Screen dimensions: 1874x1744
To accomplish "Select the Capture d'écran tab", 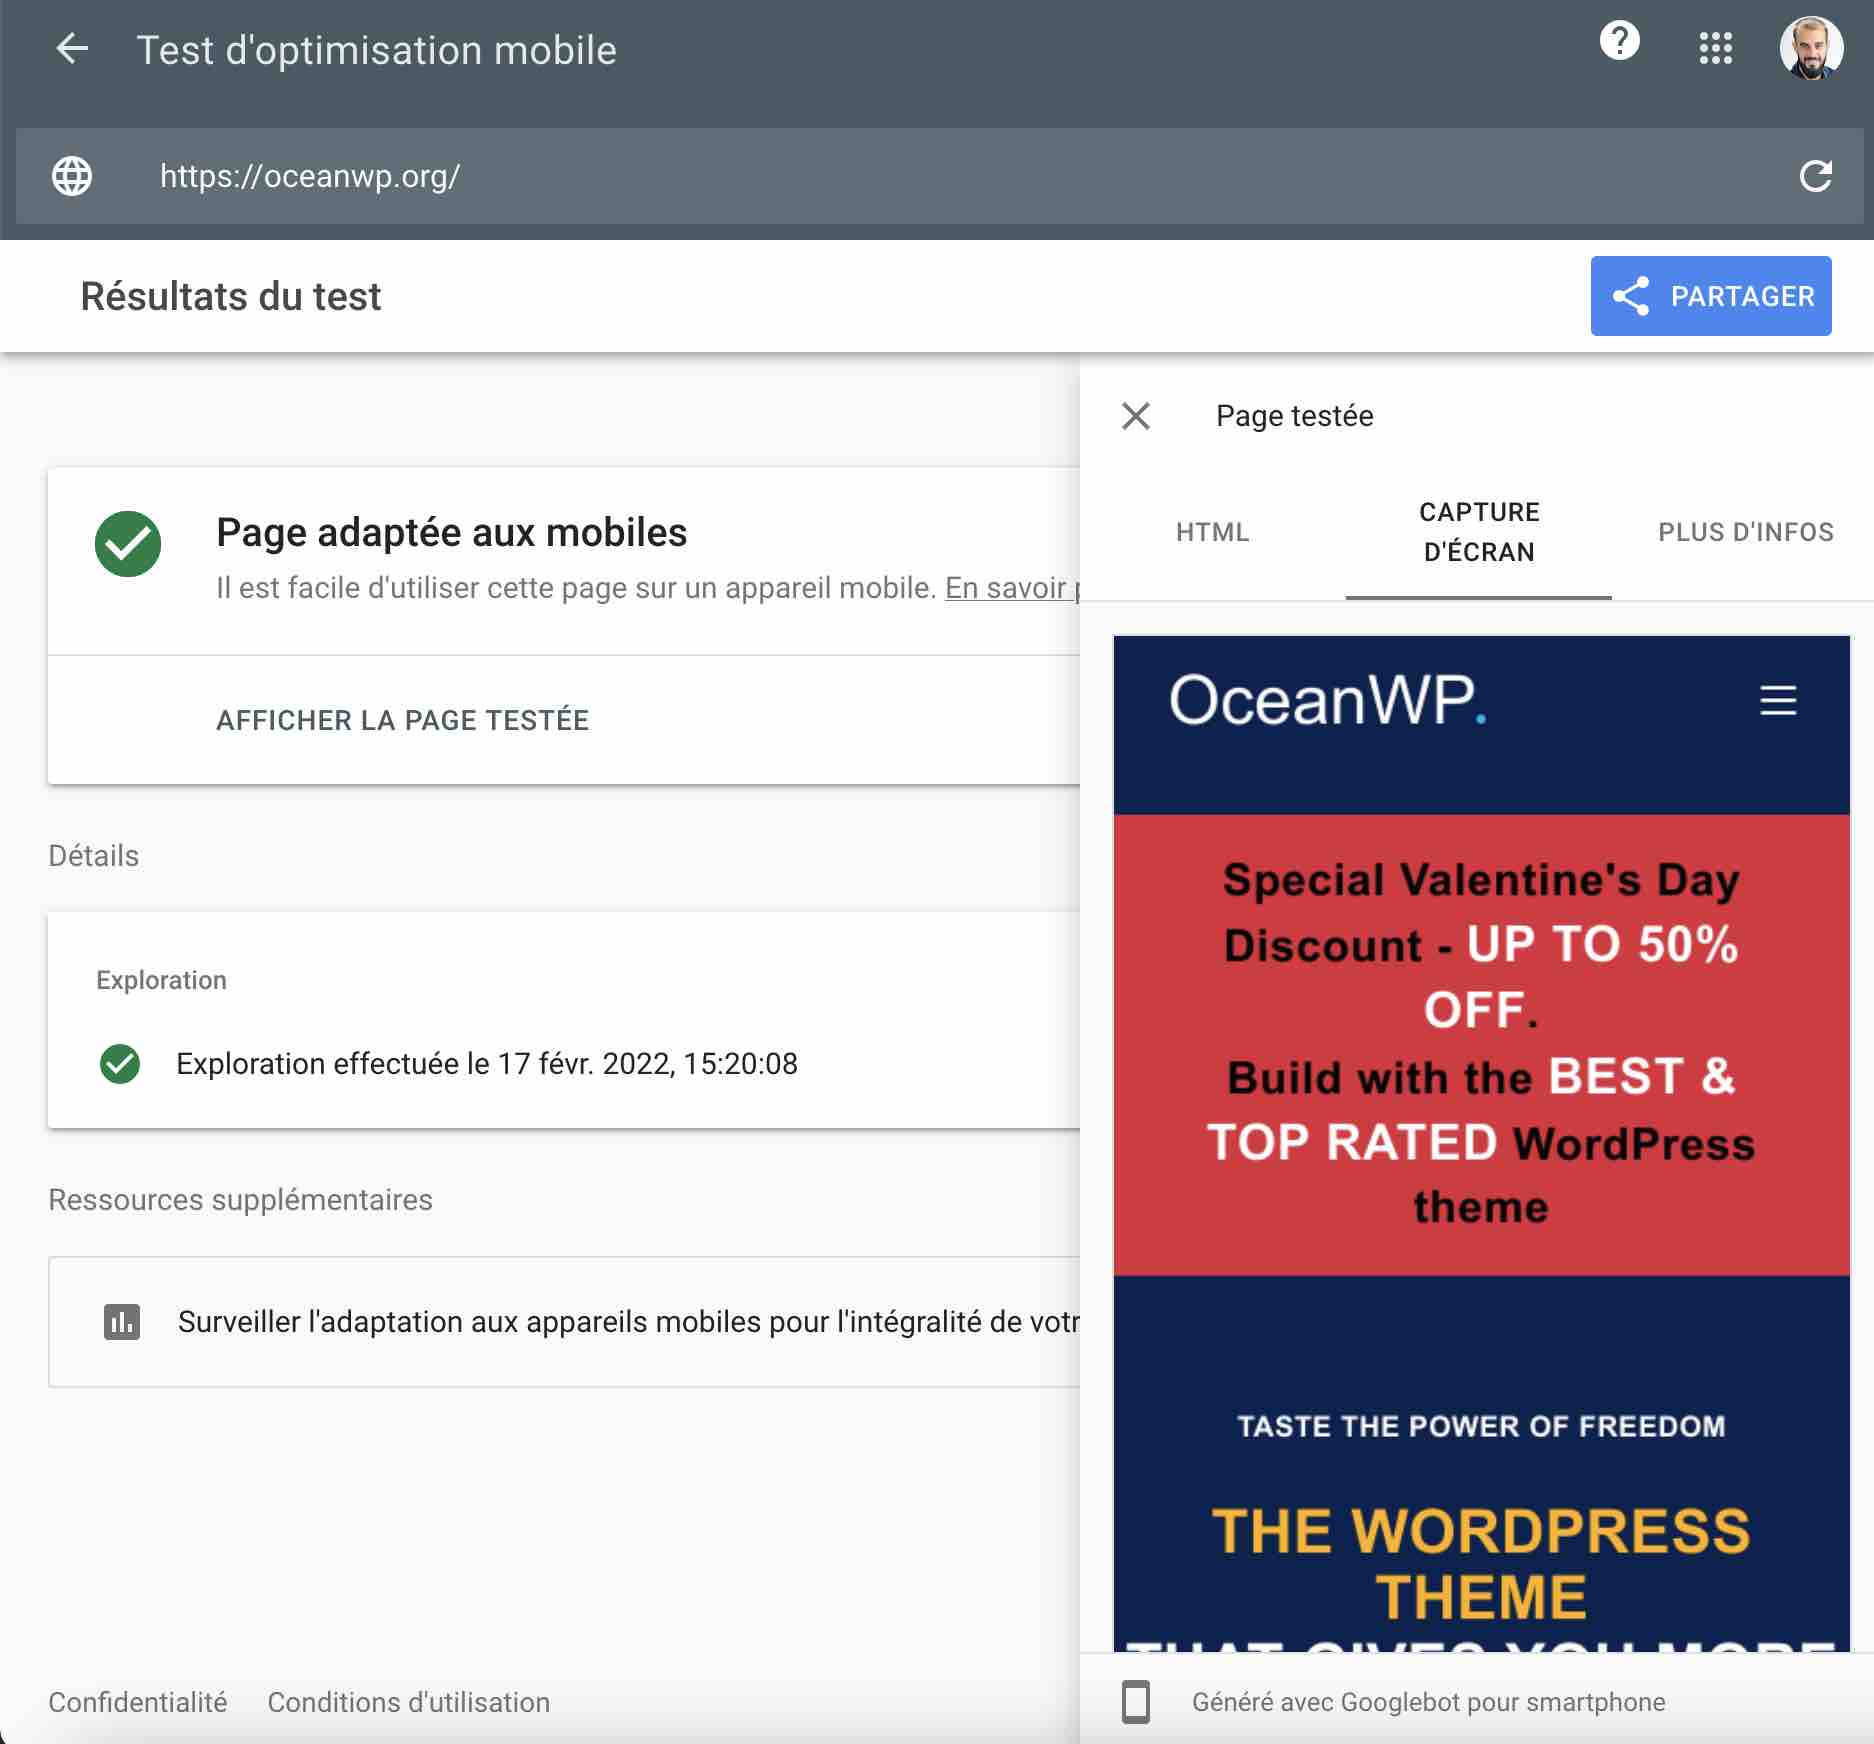I will tap(1477, 532).
